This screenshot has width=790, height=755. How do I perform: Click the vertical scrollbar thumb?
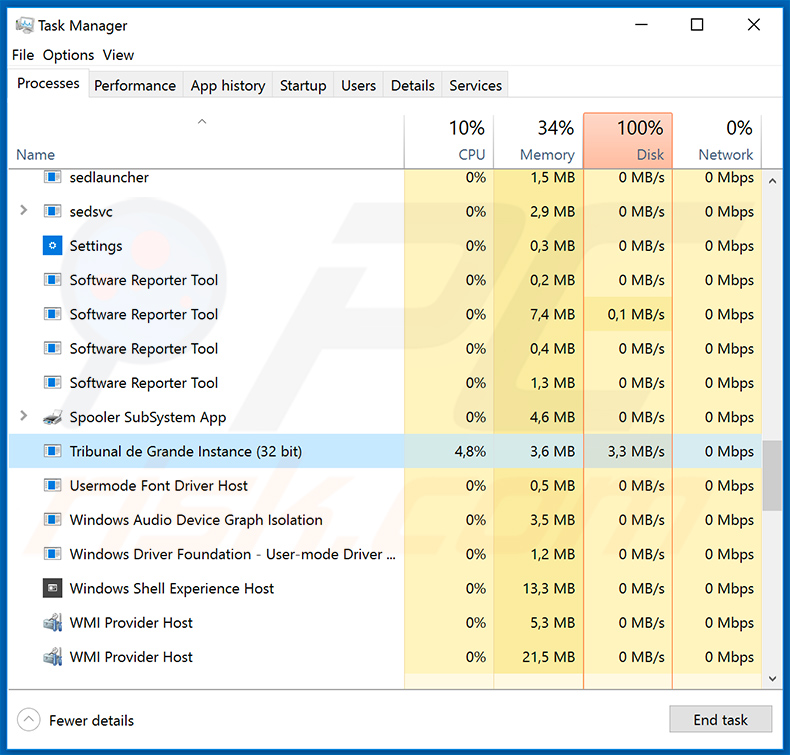772,476
